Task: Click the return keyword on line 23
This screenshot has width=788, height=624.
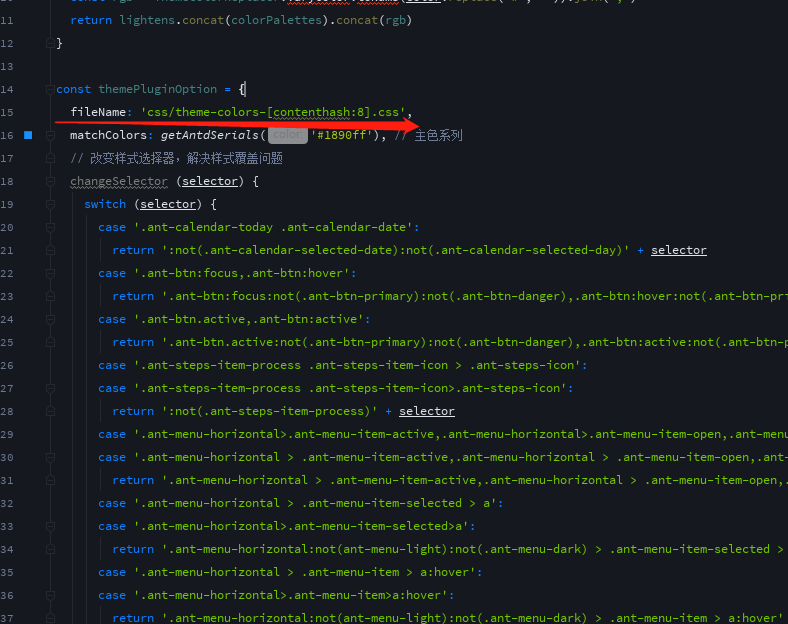Action: coord(133,296)
